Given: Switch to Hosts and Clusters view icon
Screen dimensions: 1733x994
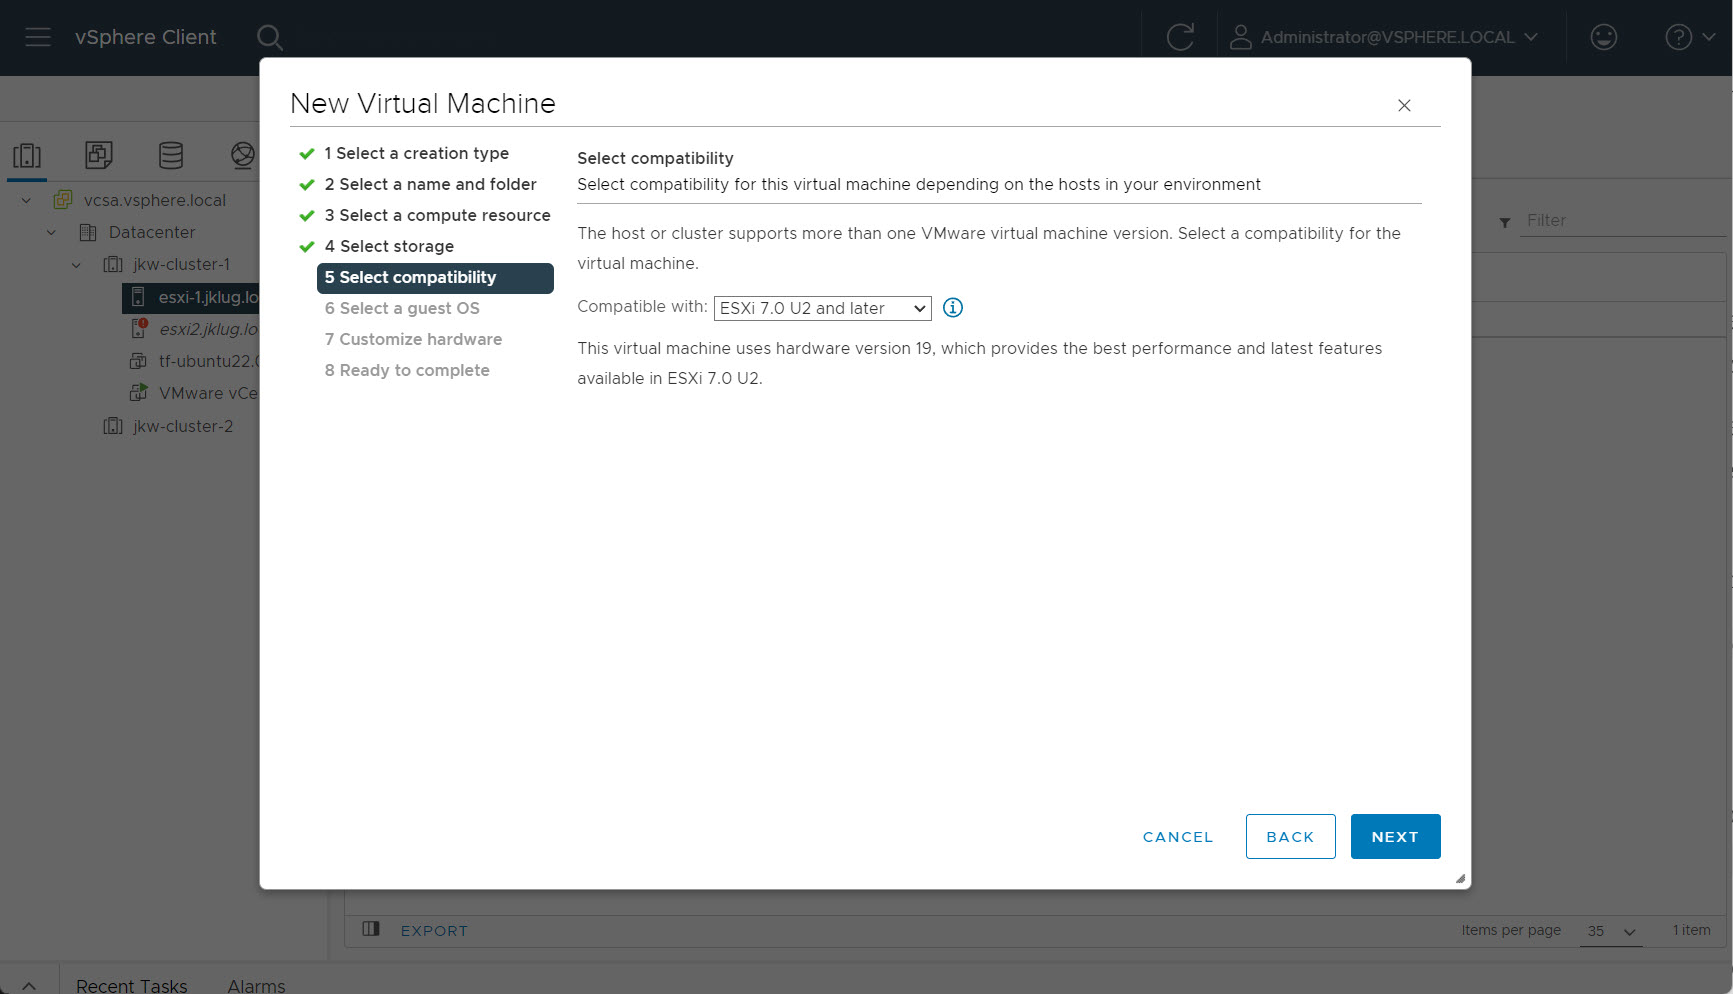Looking at the screenshot, I should tap(27, 155).
